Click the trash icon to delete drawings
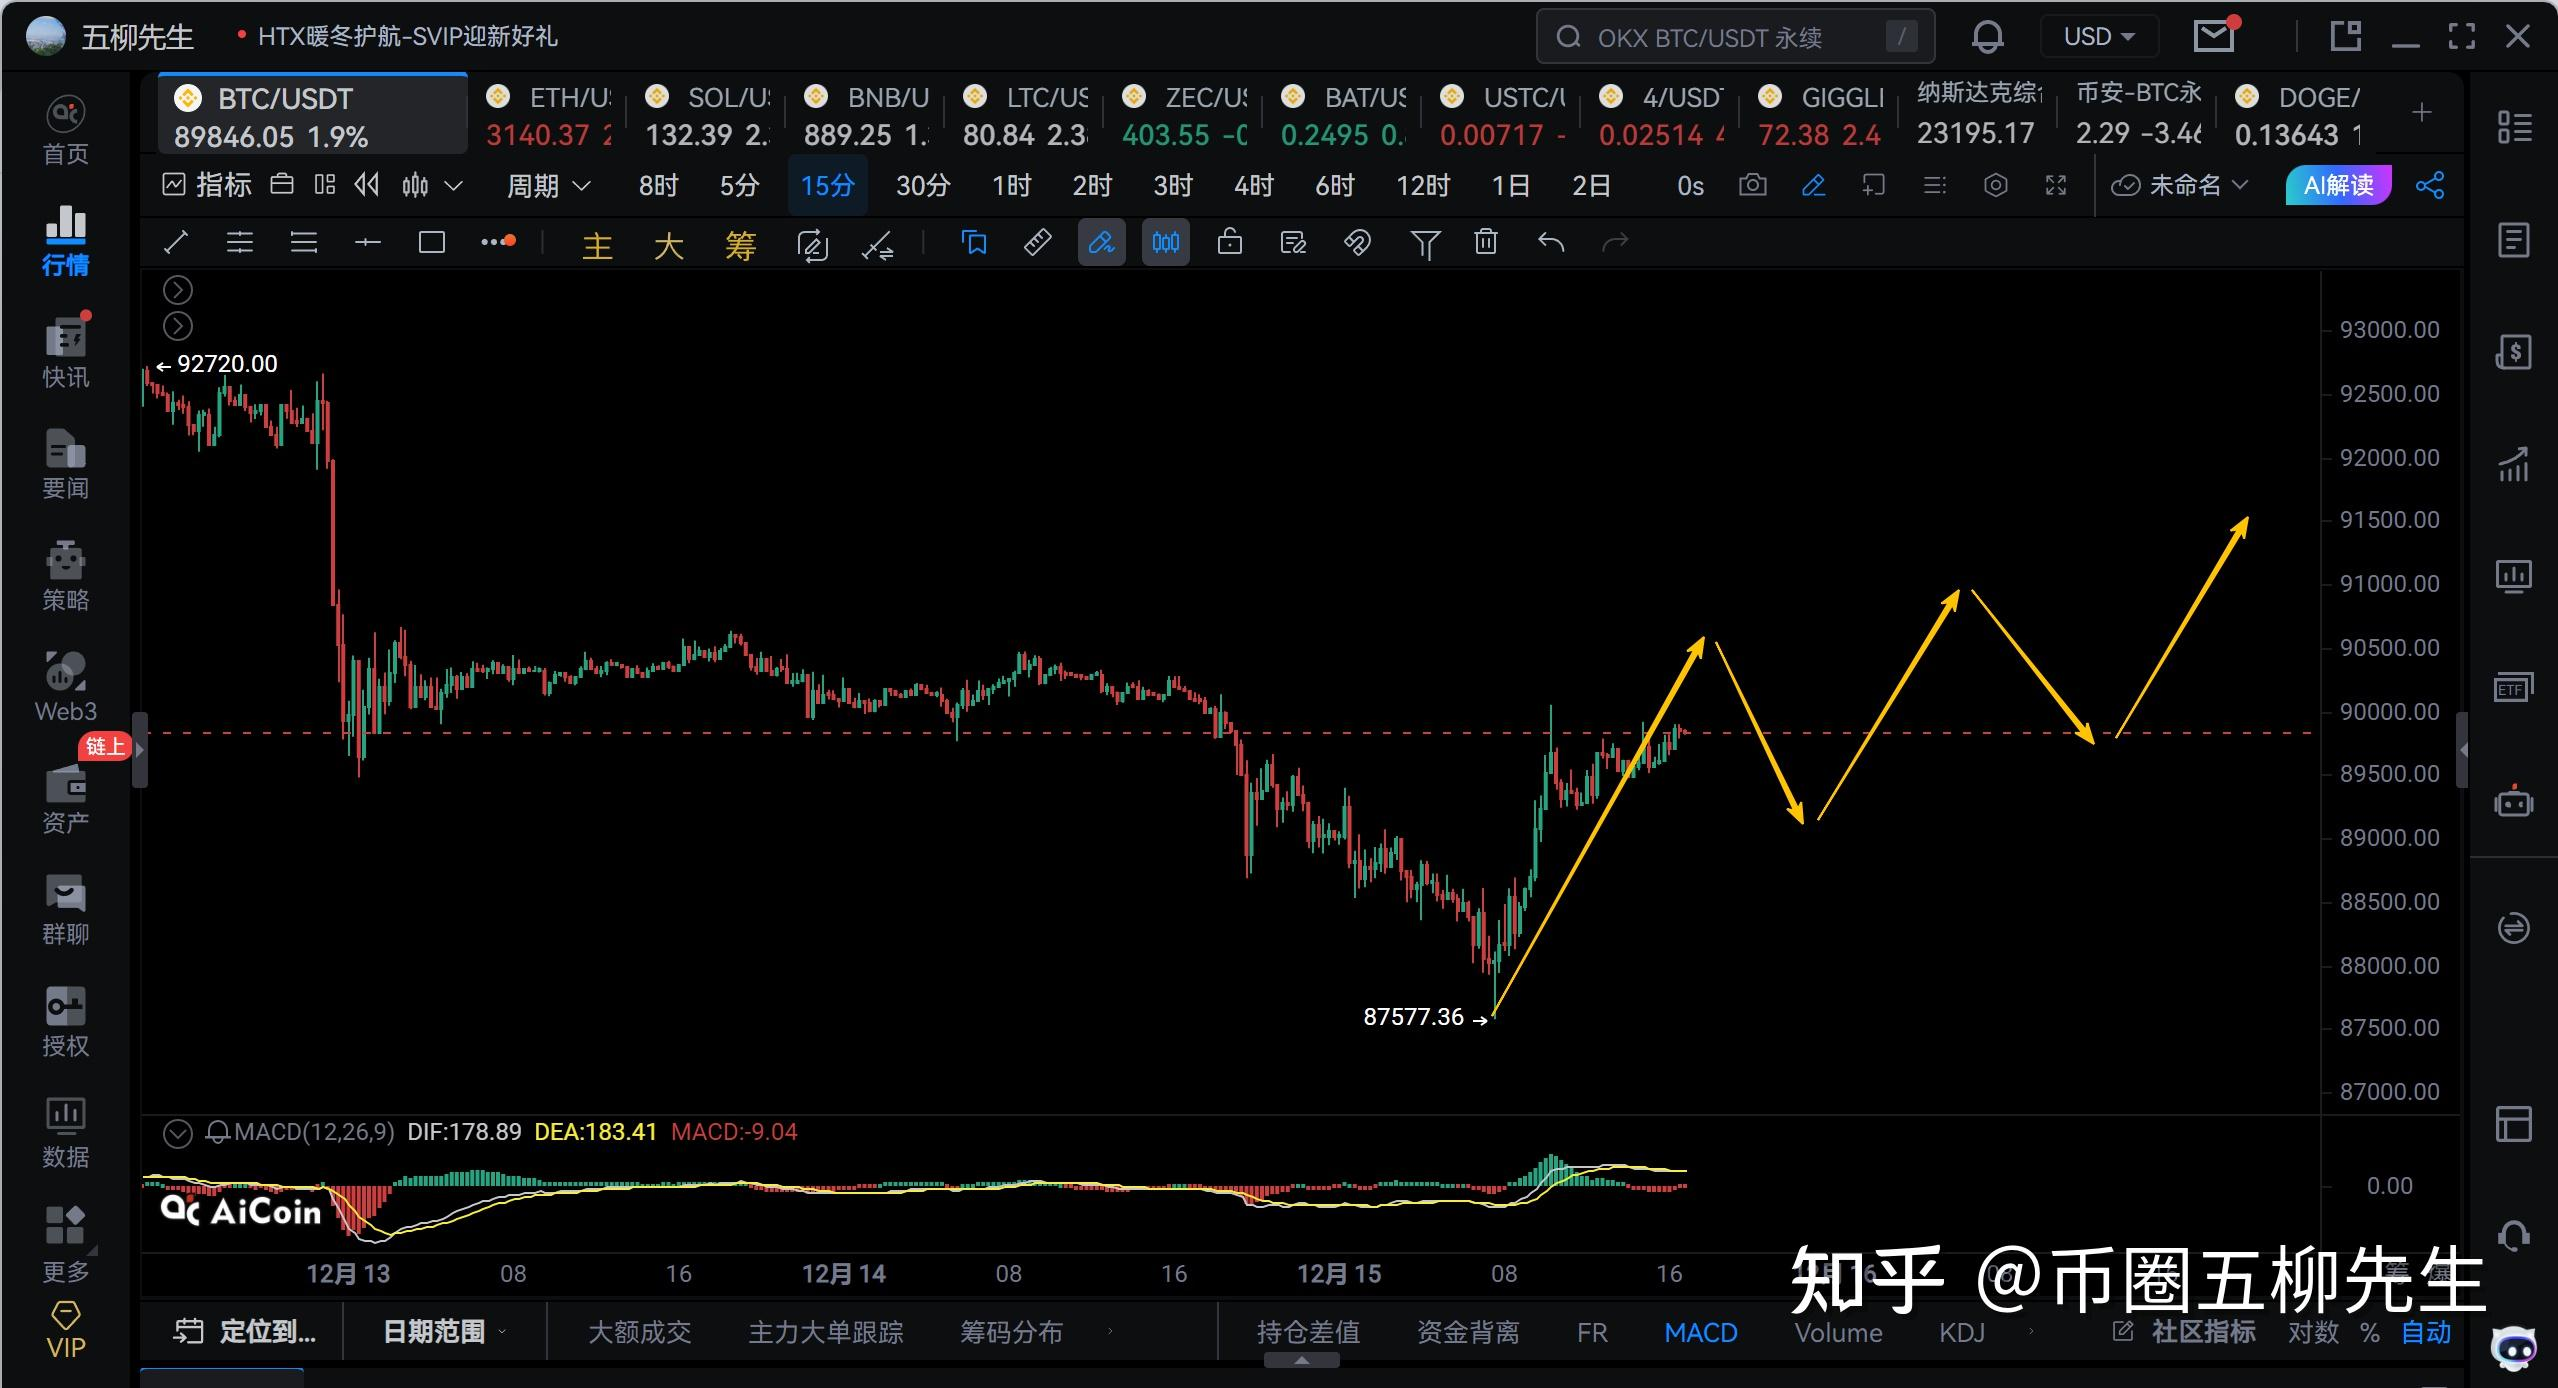The height and width of the screenshot is (1388, 2558). tap(1486, 243)
